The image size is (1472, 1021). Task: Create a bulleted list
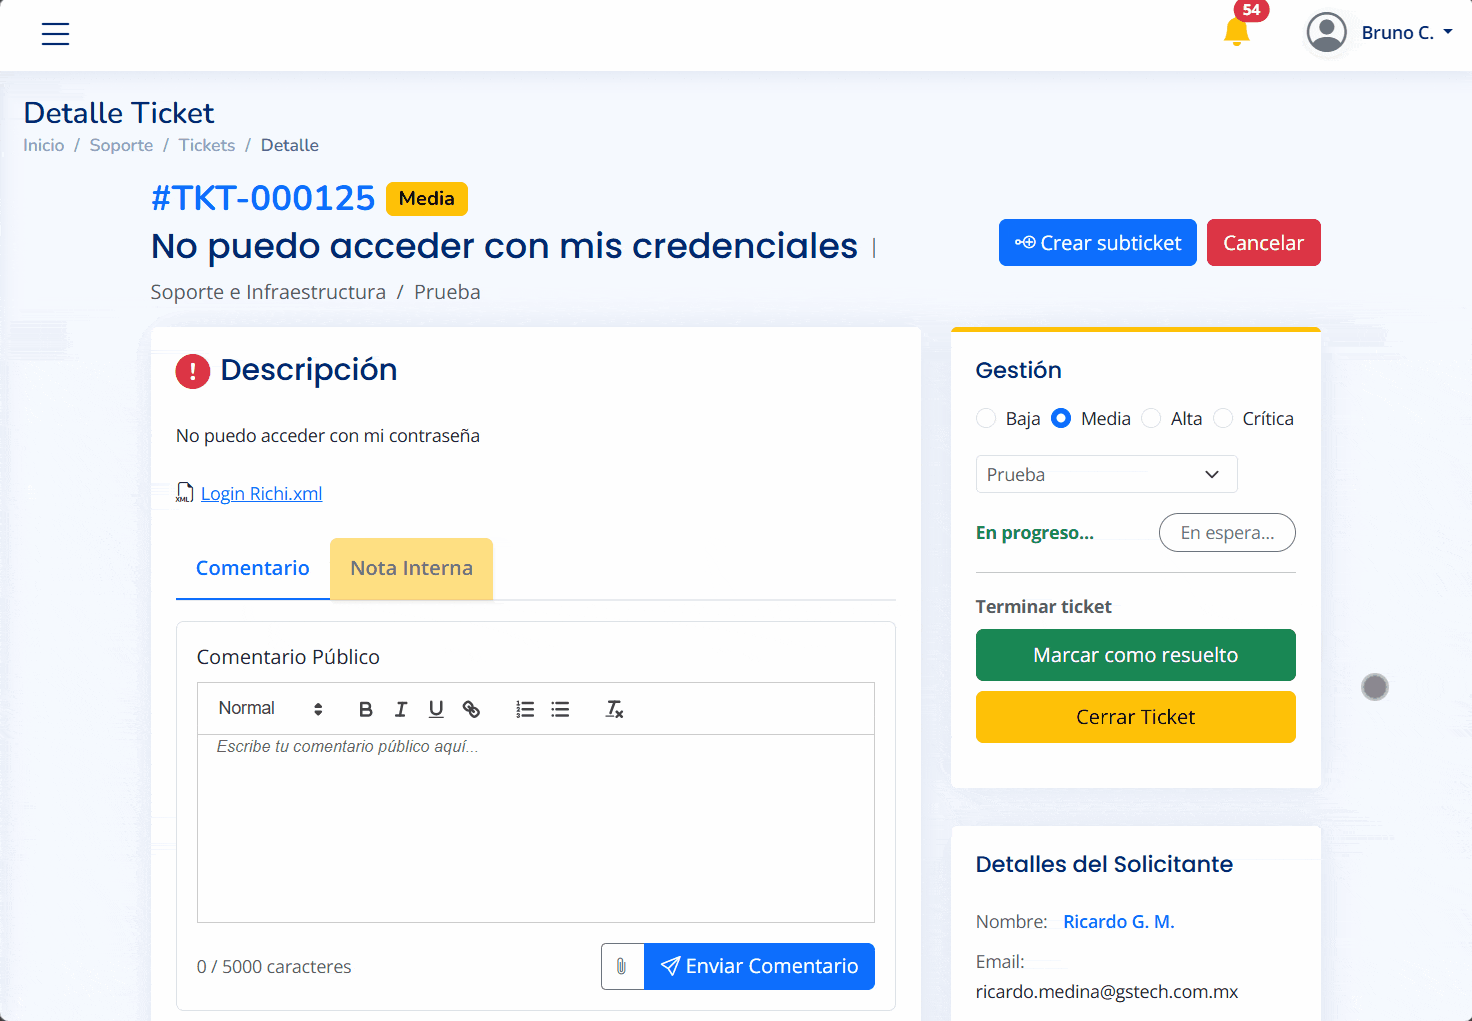[560, 708]
